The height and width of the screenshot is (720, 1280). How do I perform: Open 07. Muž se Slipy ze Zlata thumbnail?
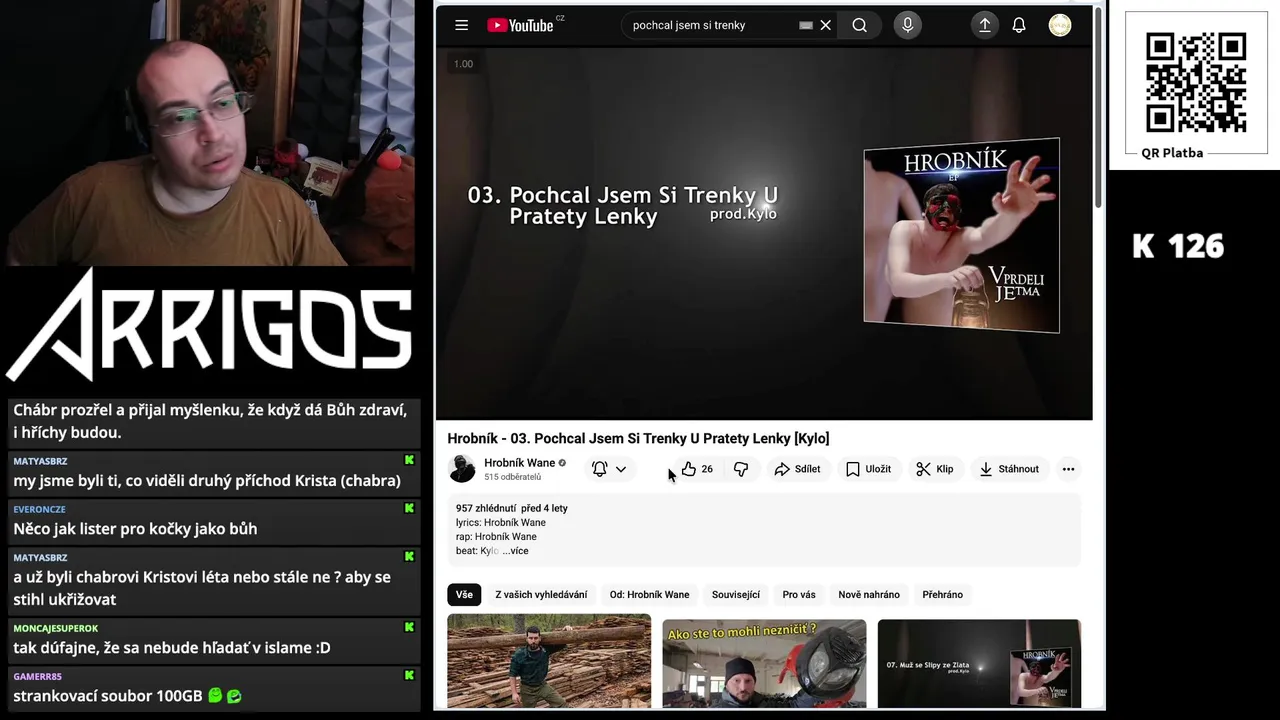[979, 664]
